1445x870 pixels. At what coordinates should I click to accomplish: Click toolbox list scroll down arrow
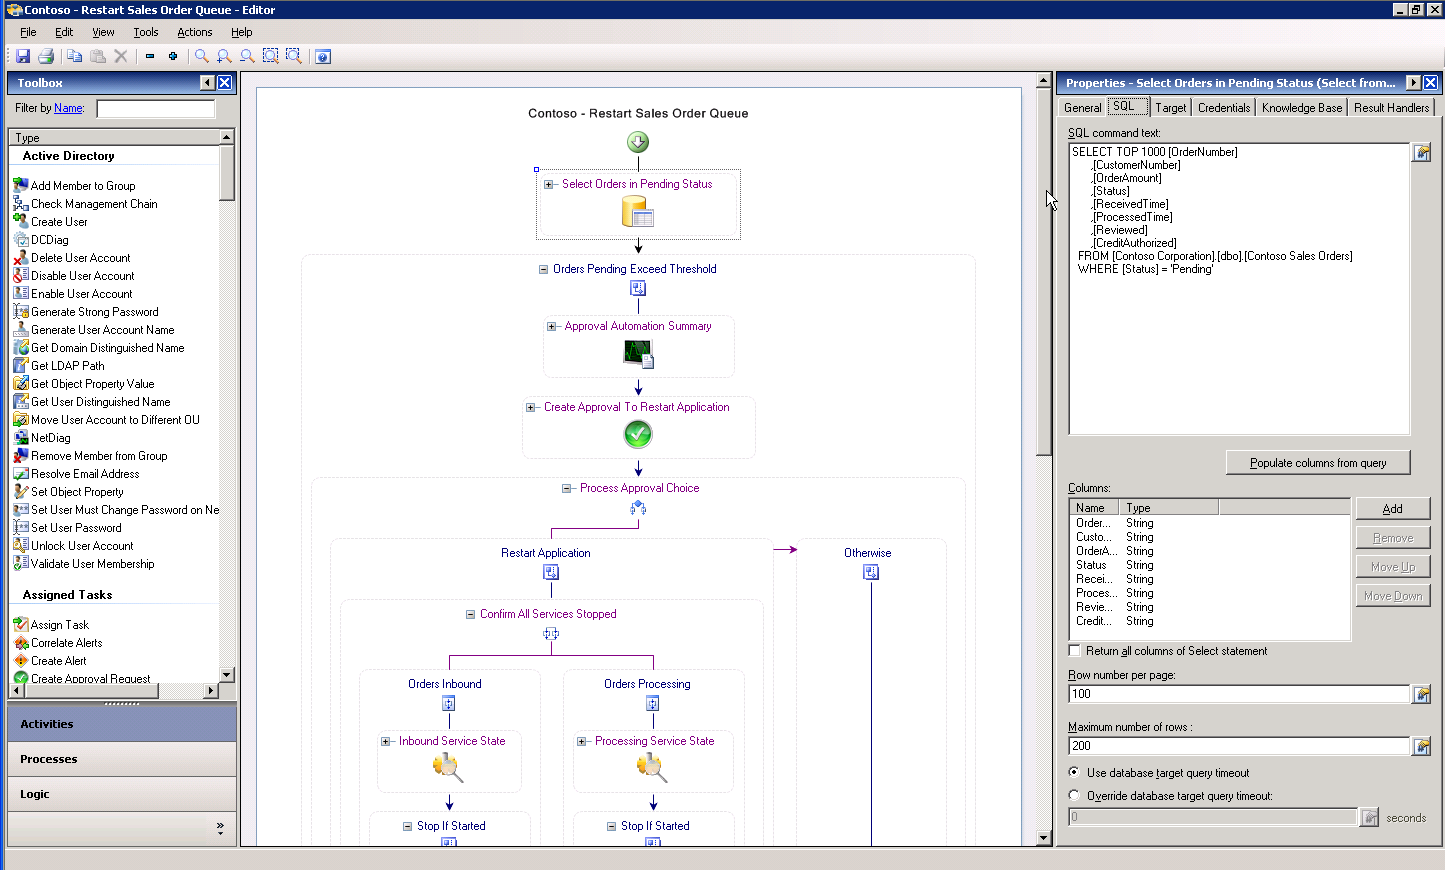coord(227,675)
